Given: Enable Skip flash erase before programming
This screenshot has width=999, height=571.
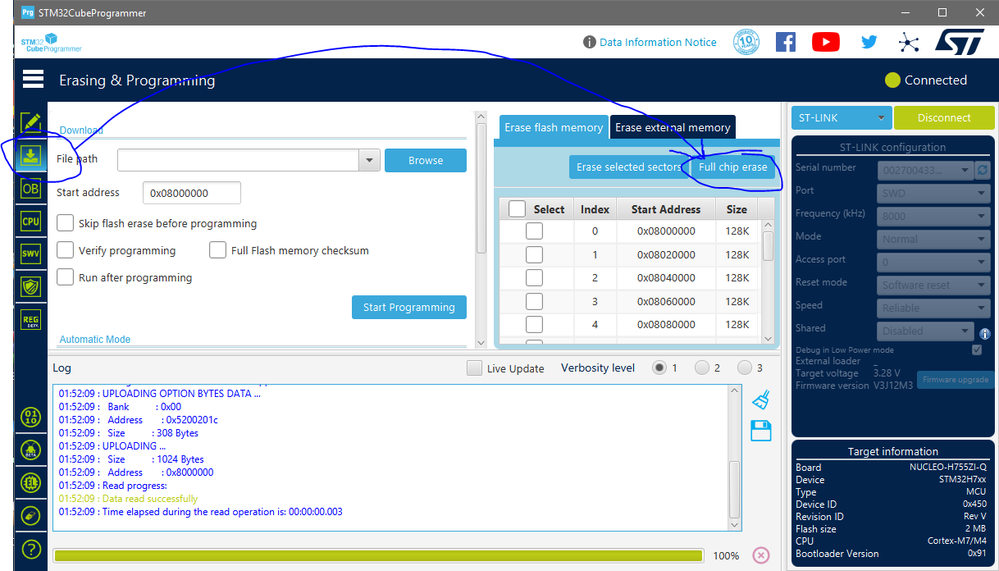Looking at the screenshot, I should [65, 223].
